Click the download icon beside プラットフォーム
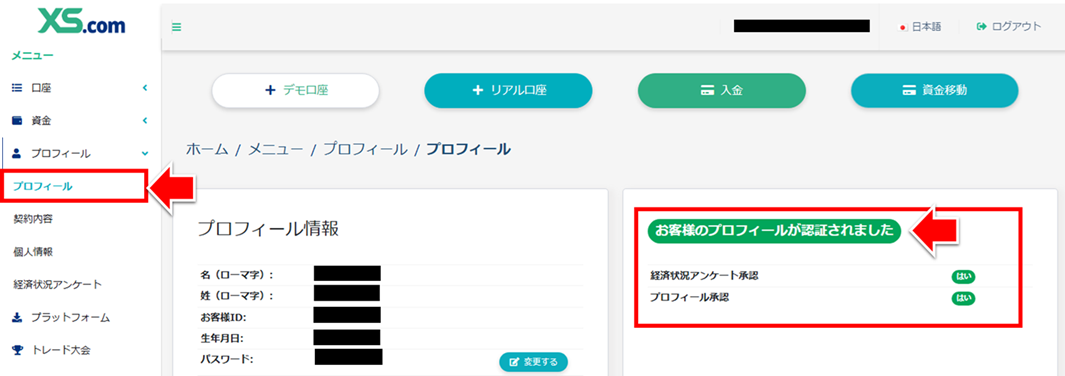The image size is (1065, 376). coord(17,317)
